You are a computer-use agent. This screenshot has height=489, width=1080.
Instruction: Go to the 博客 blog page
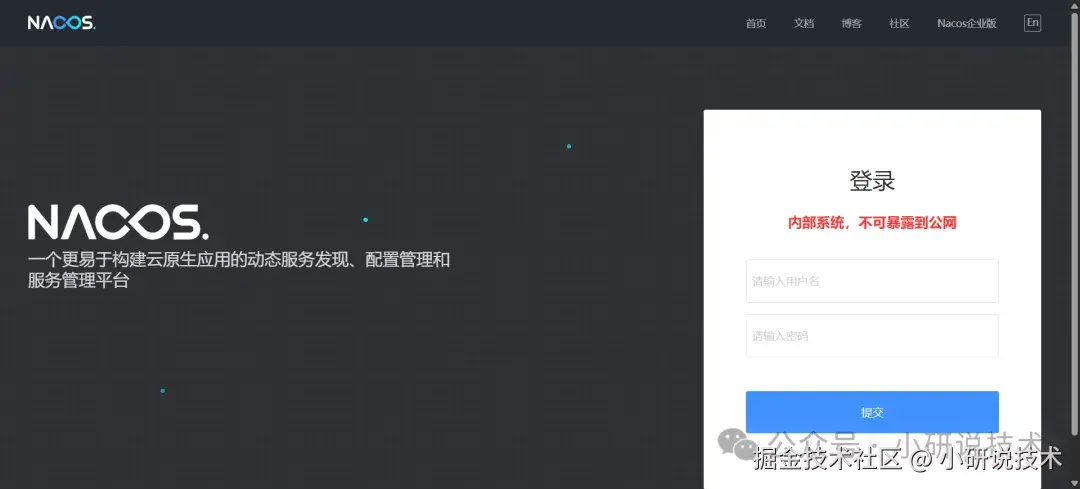tap(851, 23)
